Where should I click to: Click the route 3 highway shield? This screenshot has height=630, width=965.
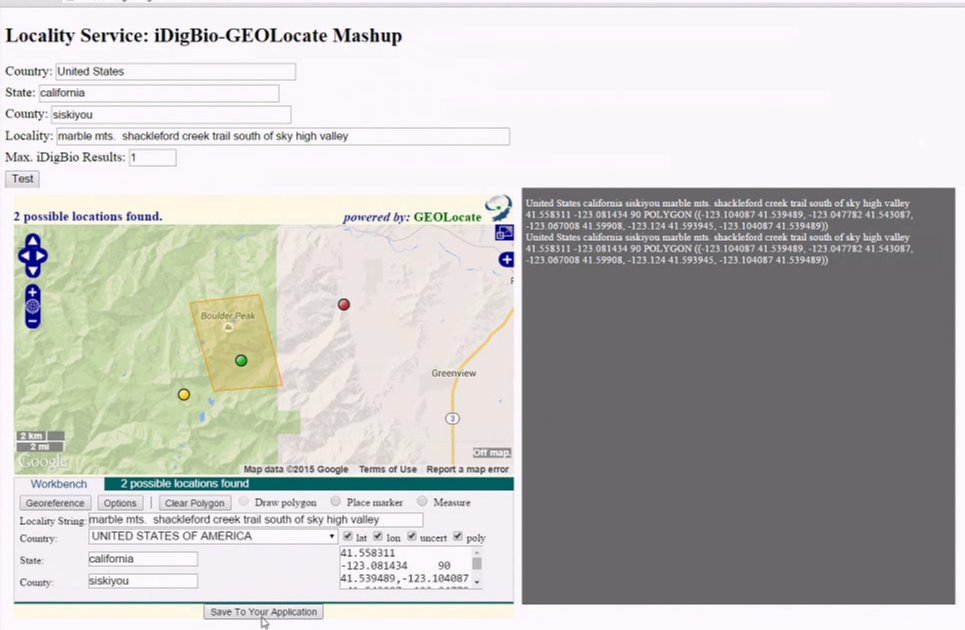tap(452, 418)
